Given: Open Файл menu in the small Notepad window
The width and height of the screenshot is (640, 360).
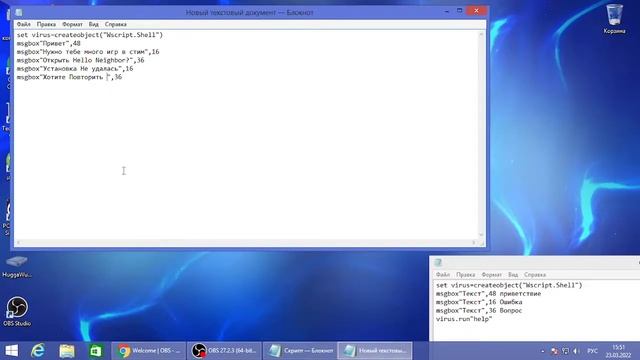Looking at the screenshot, I should tap(442, 275).
